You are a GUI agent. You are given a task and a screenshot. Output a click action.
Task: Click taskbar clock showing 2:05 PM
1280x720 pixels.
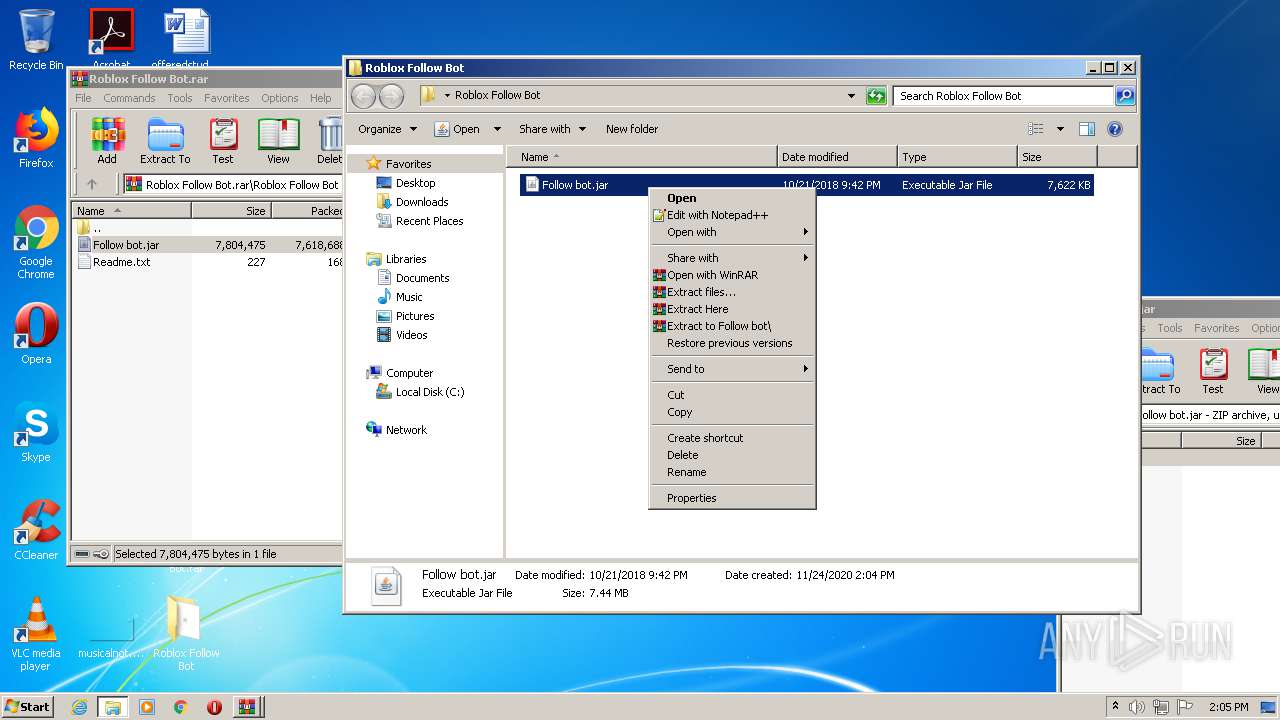click(x=1227, y=707)
